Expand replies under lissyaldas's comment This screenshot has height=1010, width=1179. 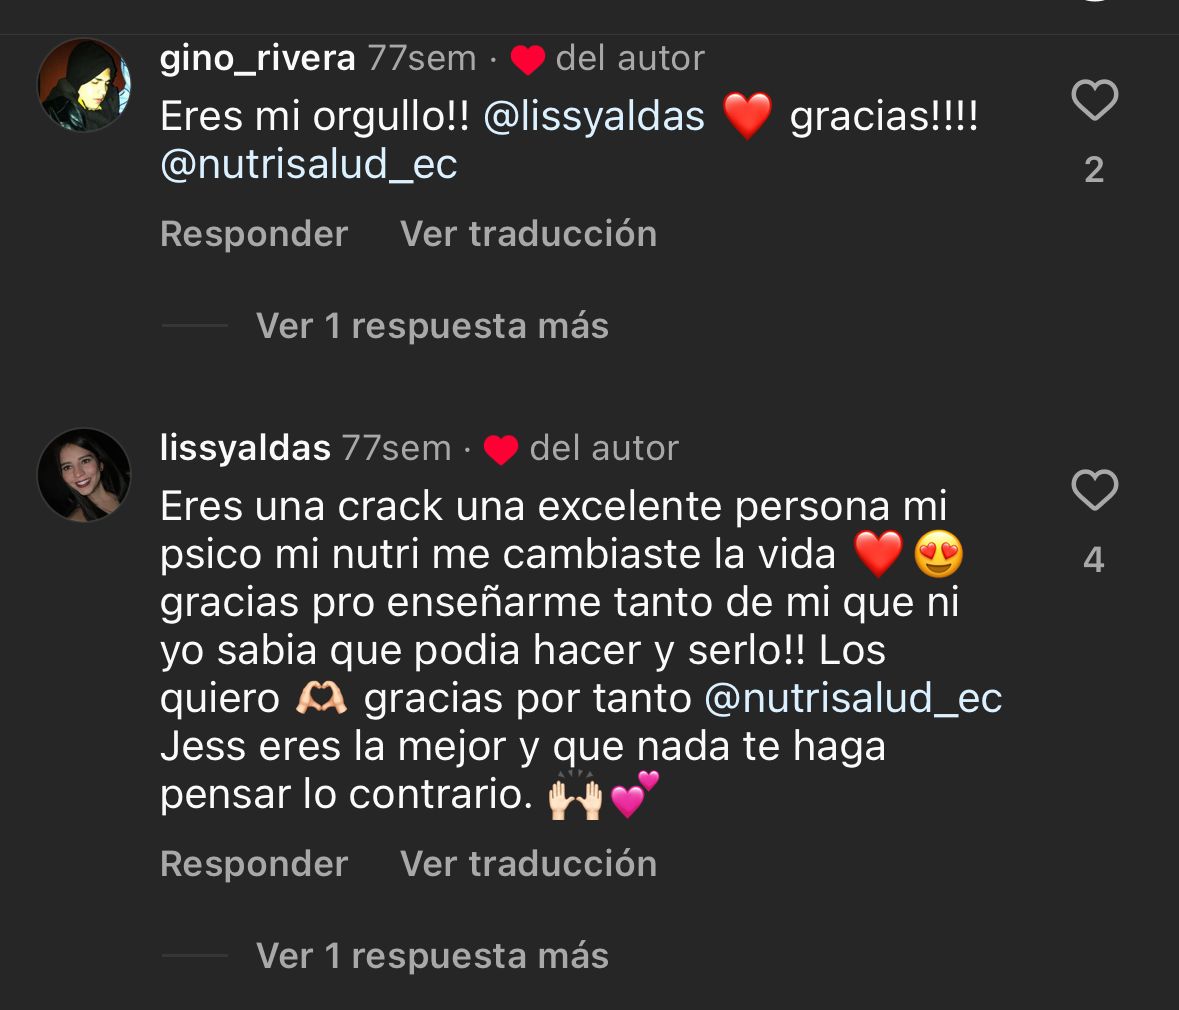[432, 956]
